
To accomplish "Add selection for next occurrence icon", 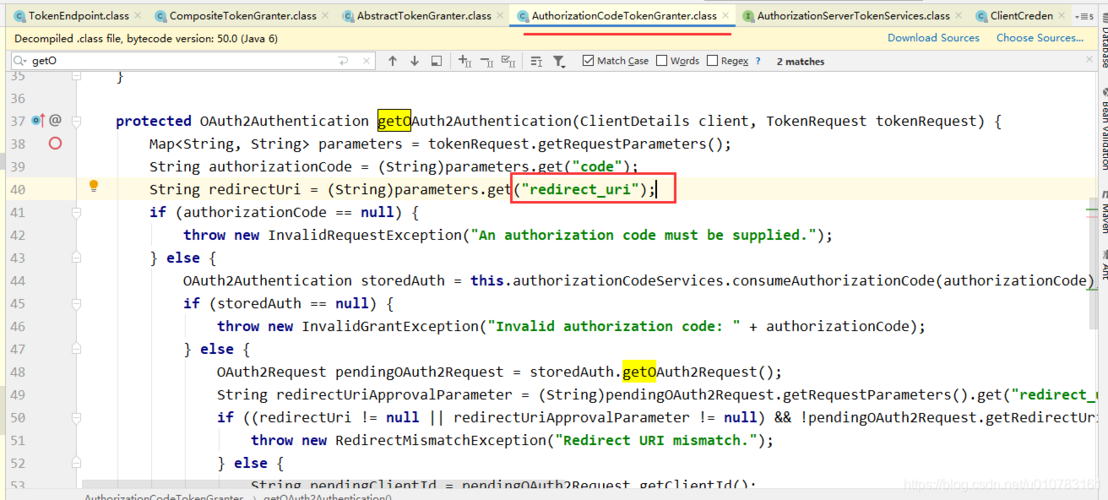I will tap(464, 61).
